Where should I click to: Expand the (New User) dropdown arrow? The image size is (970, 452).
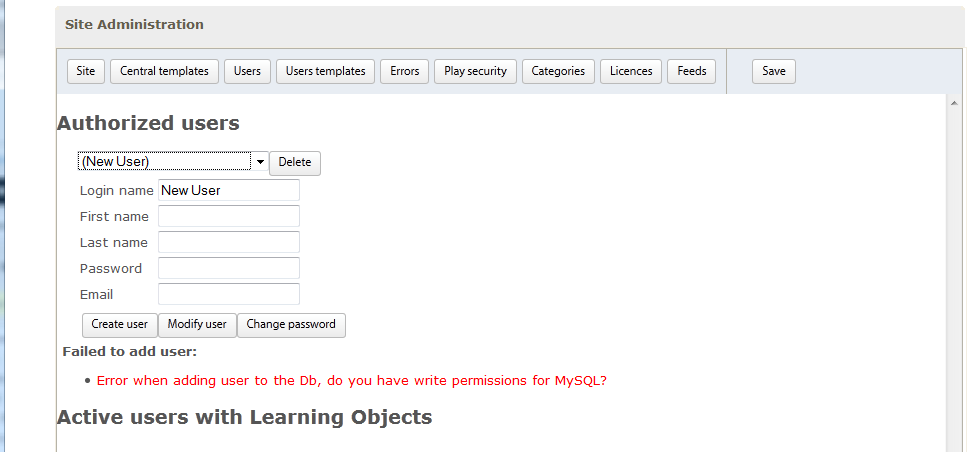coord(260,162)
